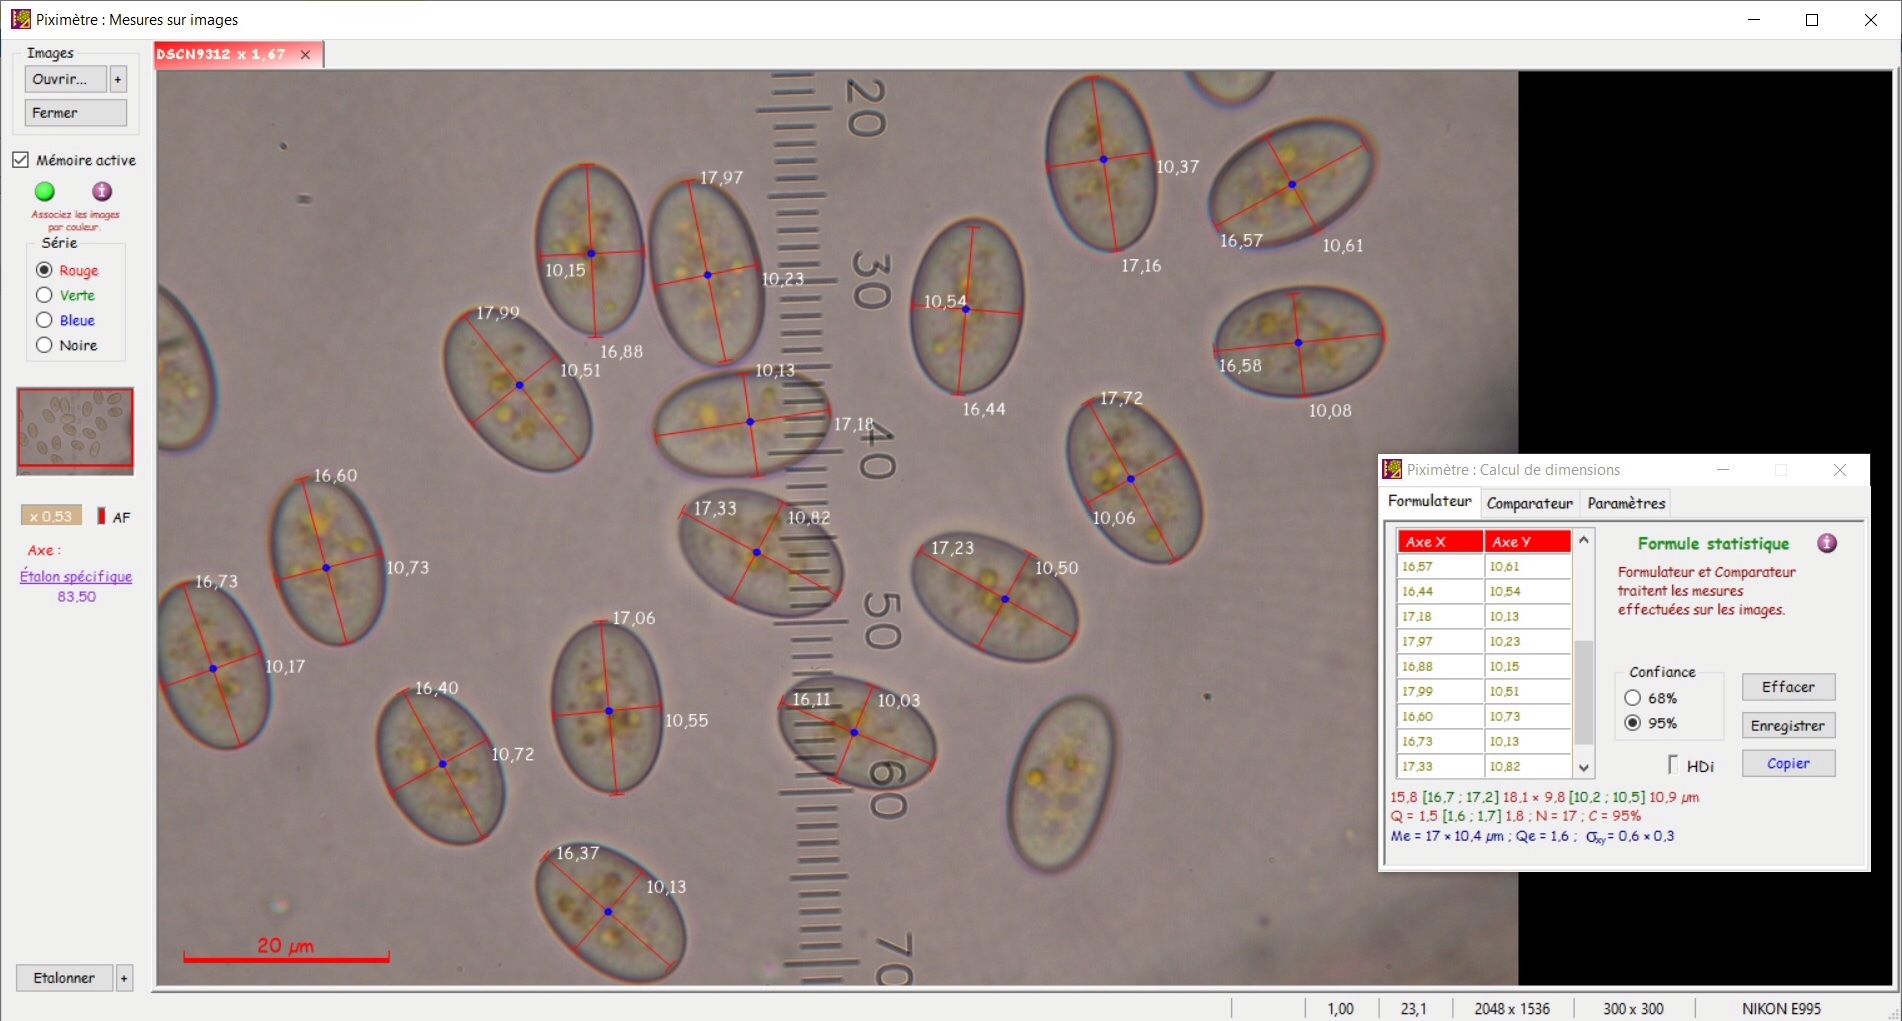Click the red AF indicator
Screen dimensions: 1902x1021
(101, 516)
